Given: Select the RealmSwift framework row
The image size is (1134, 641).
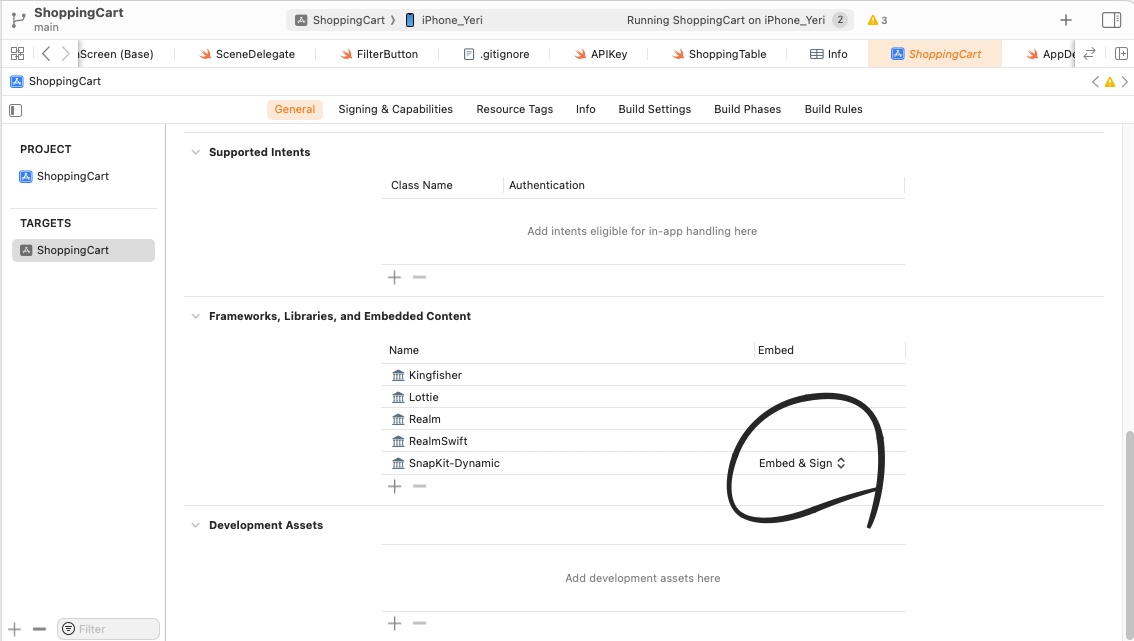Looking at the screenshot, I should 643,441.
